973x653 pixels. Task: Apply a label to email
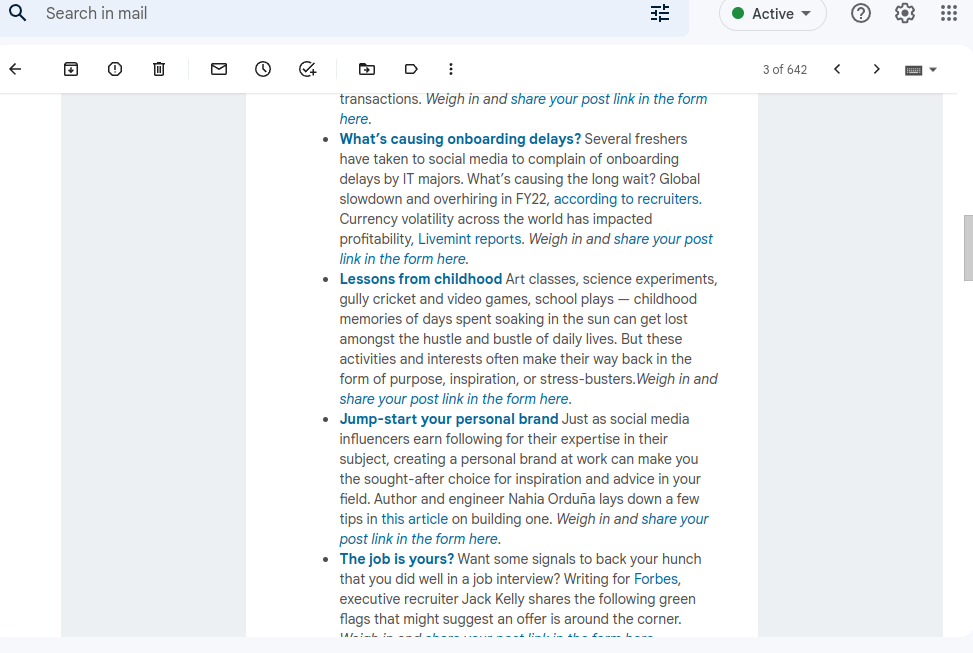[411, 69]
